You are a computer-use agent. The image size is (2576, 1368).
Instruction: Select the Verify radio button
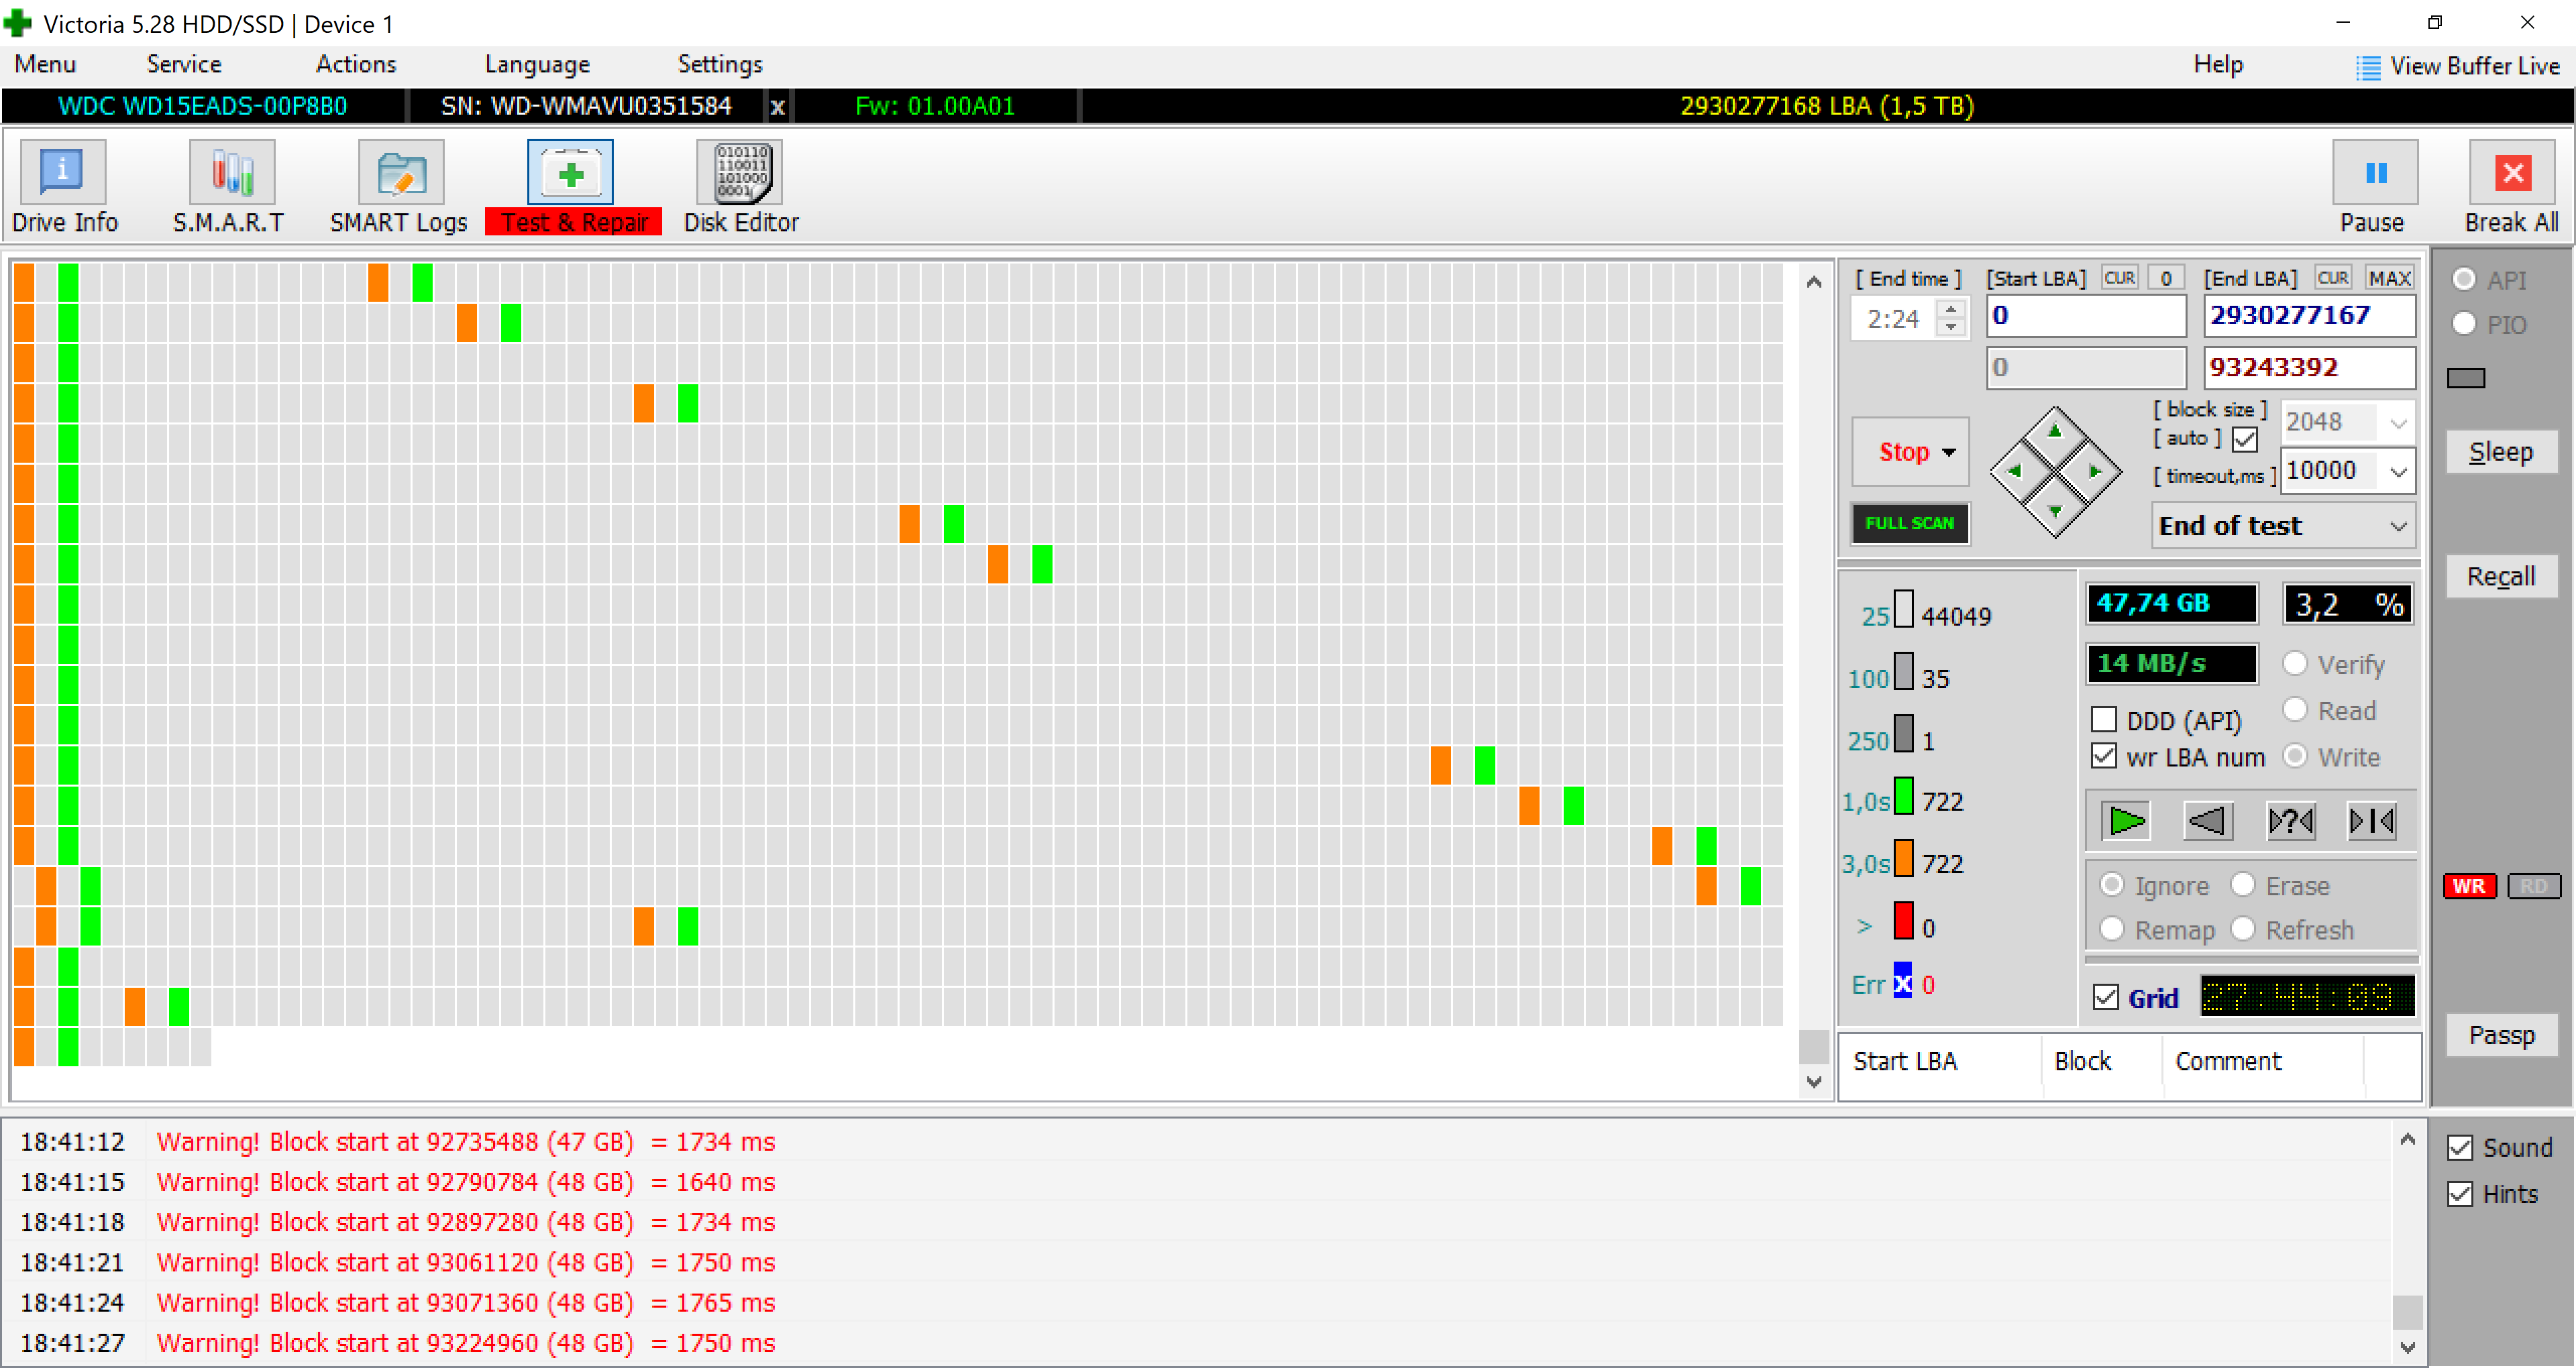pyautogui.click(x=2295, y=663)
